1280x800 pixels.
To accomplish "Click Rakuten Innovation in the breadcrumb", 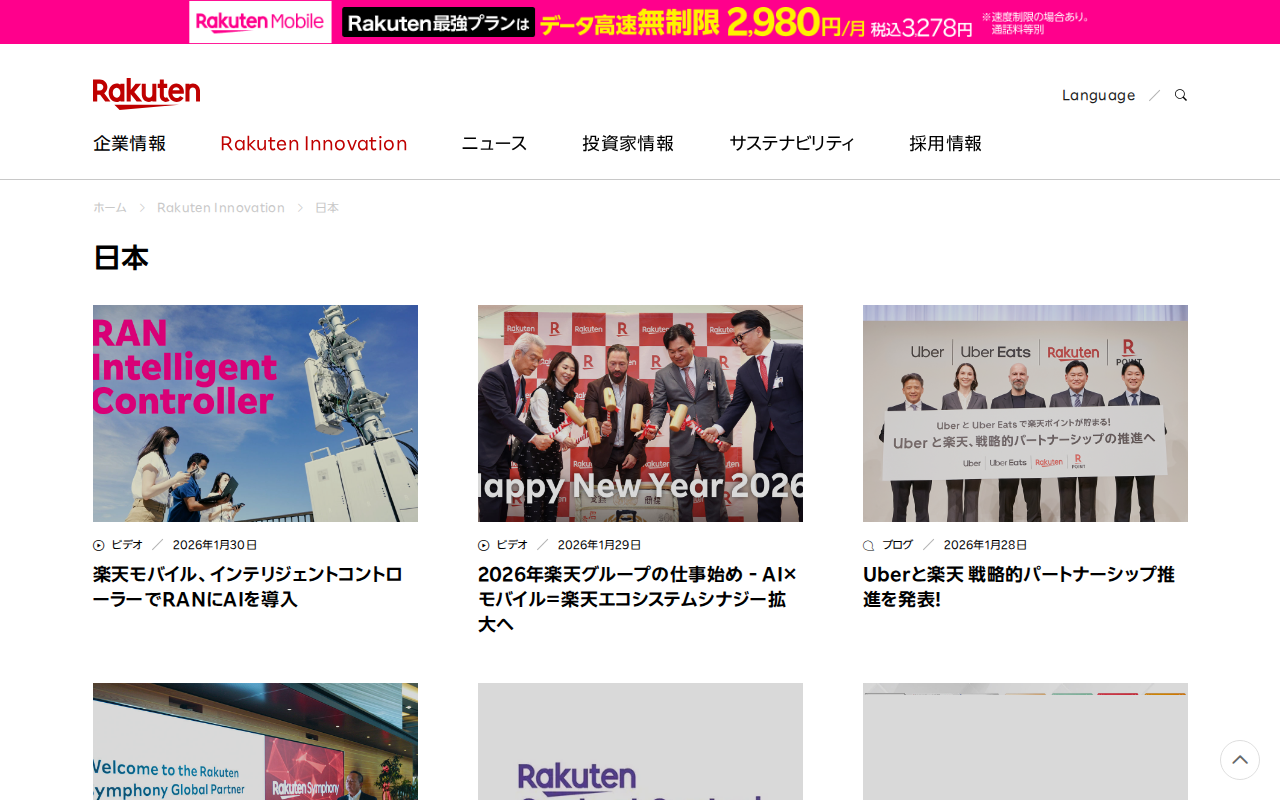I will point(221,208).
